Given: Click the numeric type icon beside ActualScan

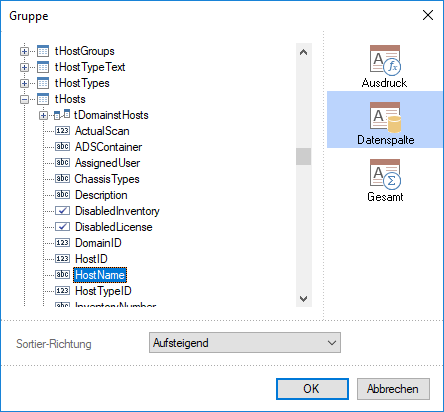Looking at the screenshot, I should pos(62,131).
